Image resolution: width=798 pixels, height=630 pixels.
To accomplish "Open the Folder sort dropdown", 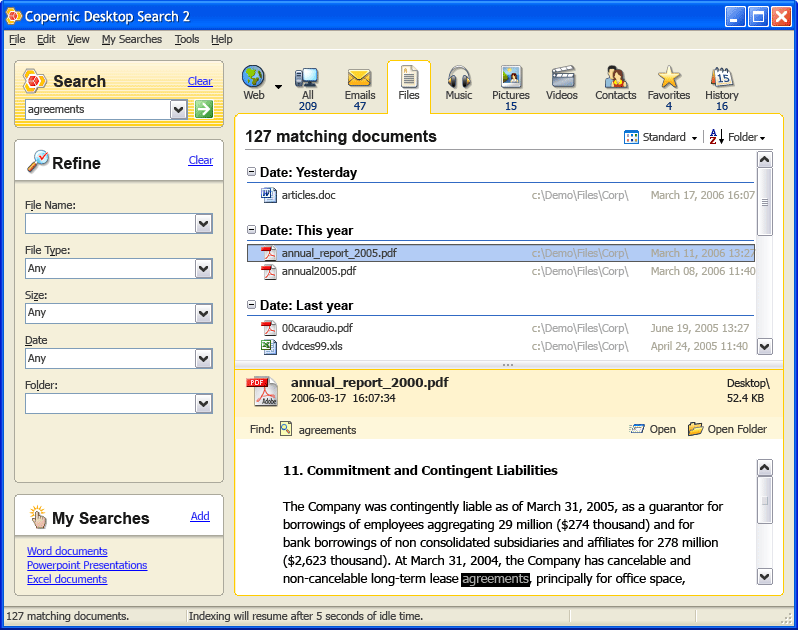I will pyautogui.click(x=737, y=137).
